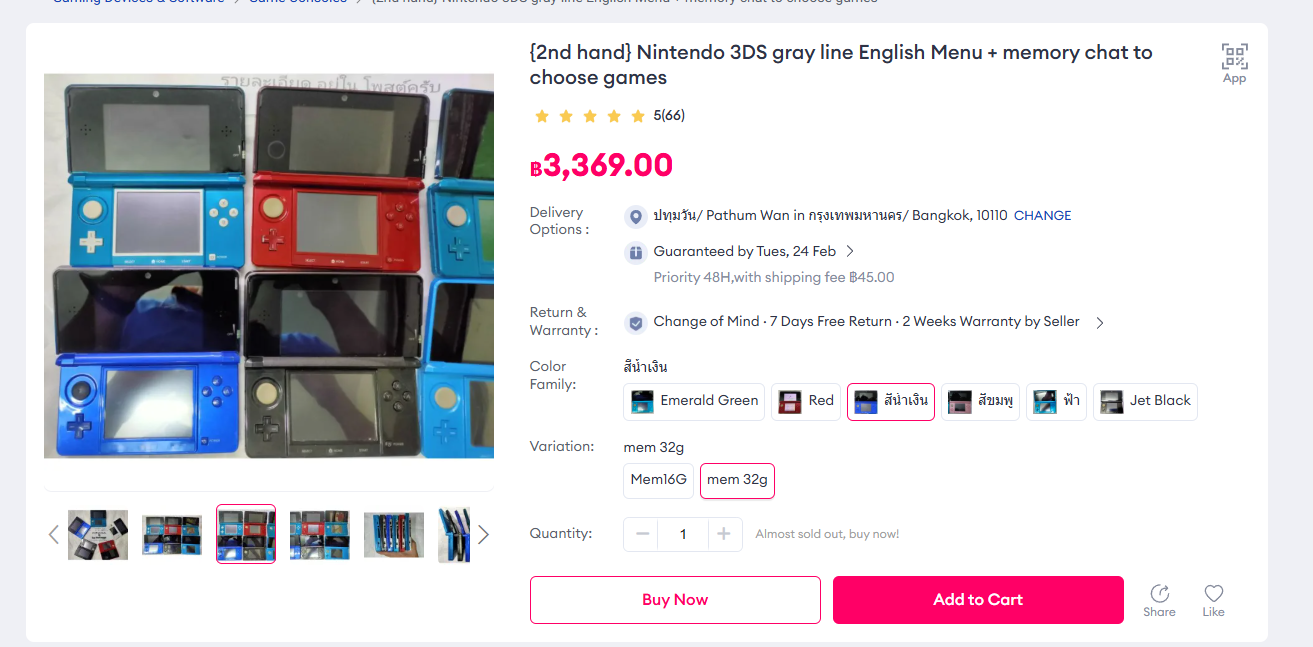
Task: Open the App QR code icon
Action: coord(1234,56)
